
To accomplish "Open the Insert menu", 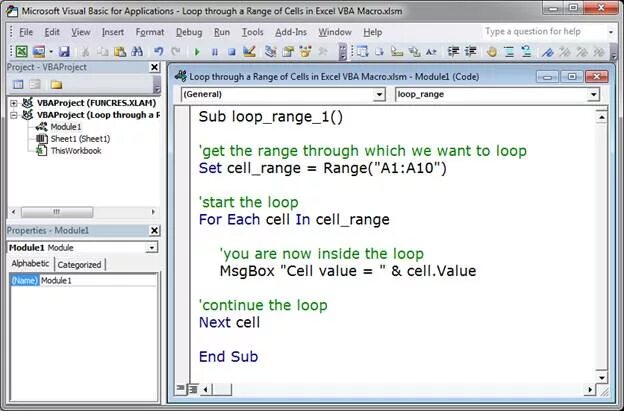I will [x=113, y=32].
